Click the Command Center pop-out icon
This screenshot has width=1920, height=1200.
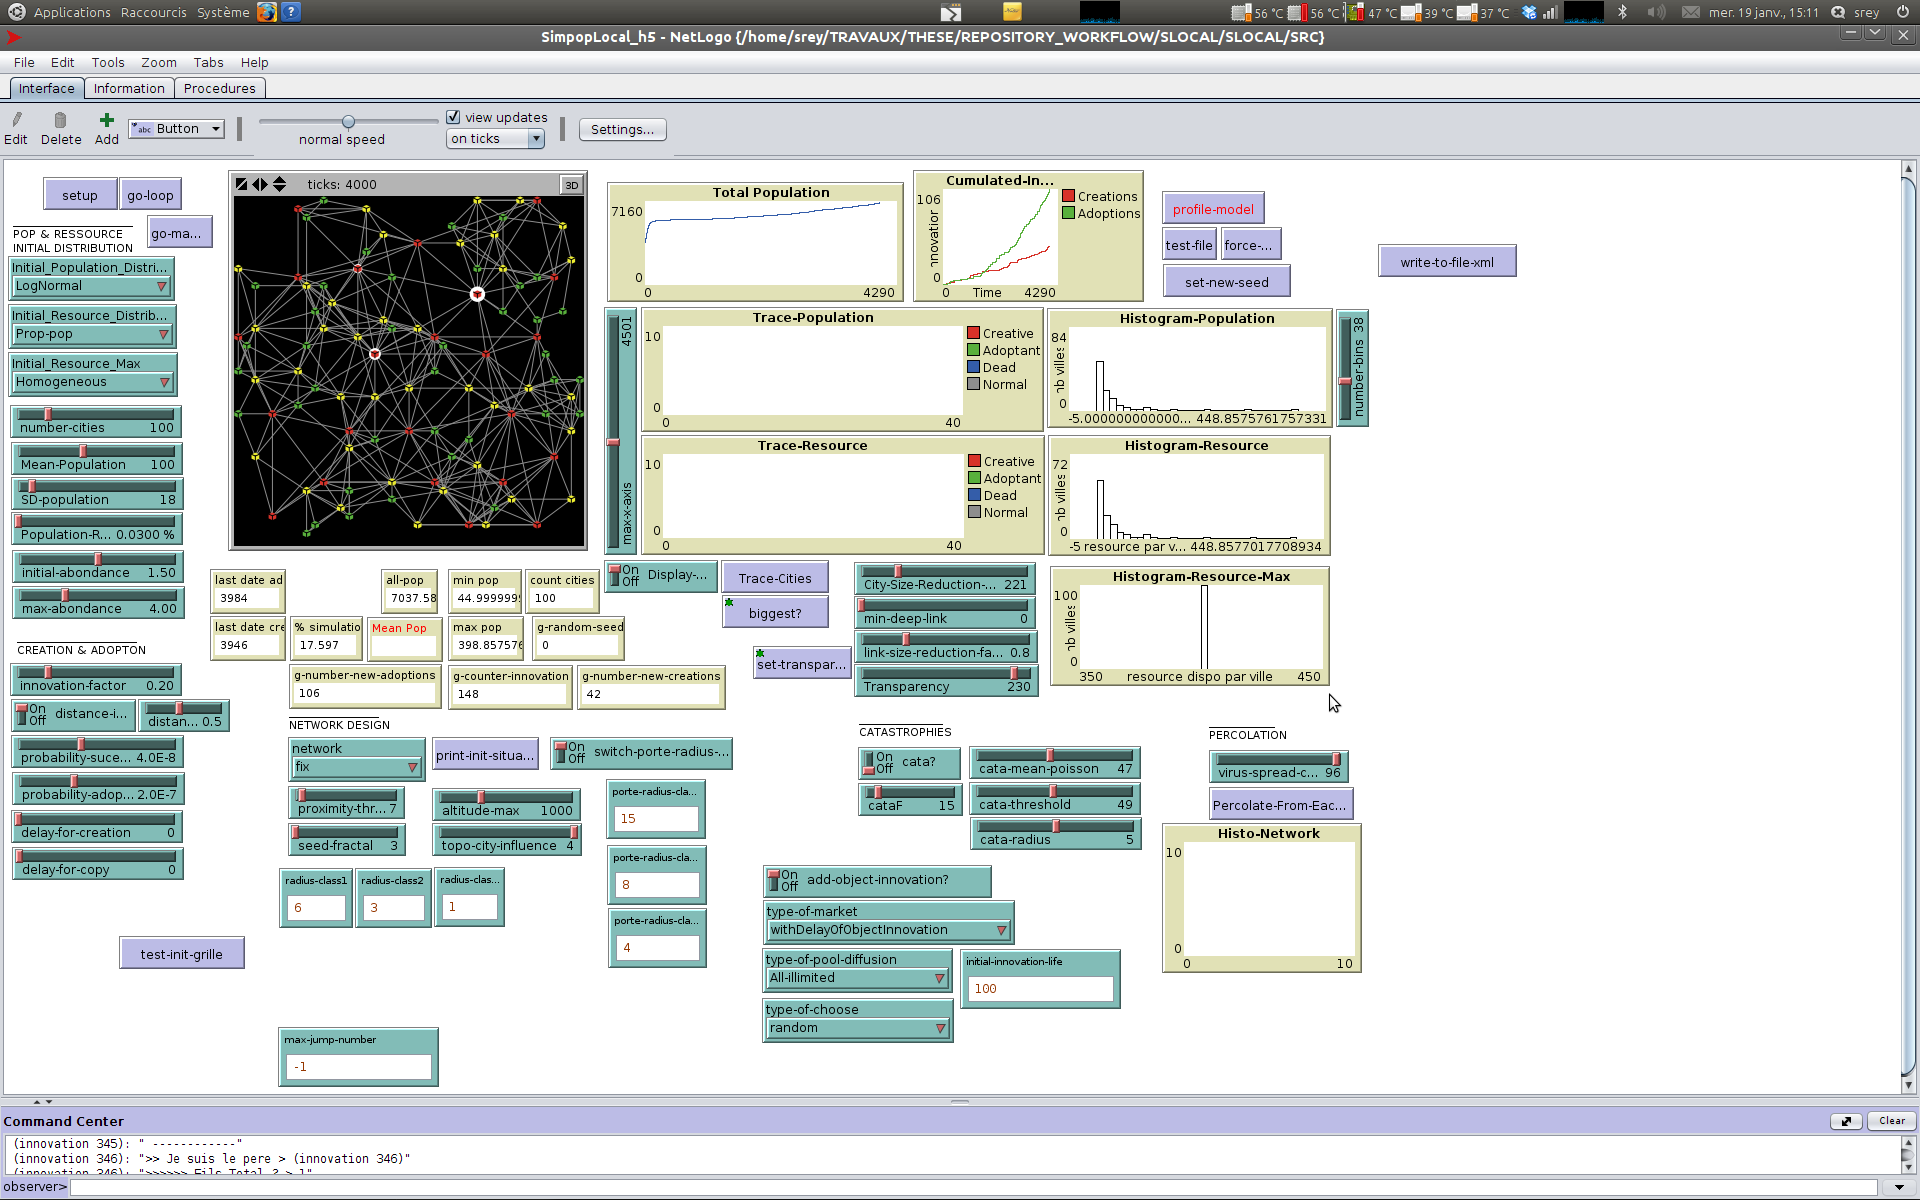point(1846,1121)
